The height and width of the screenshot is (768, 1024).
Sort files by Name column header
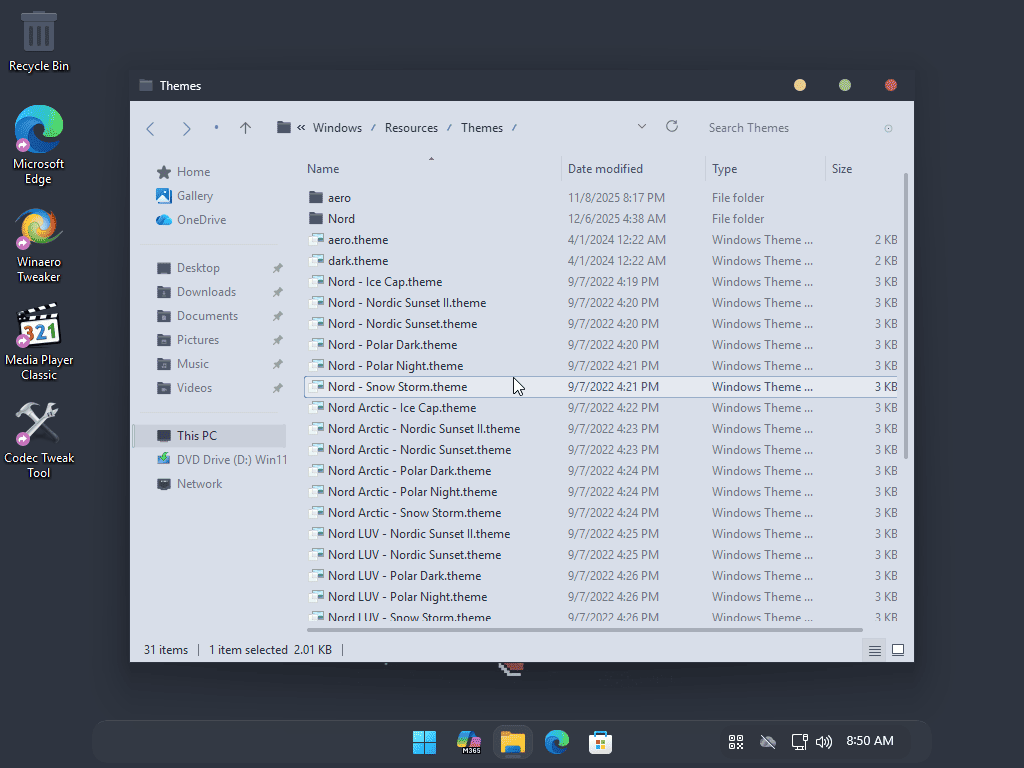[323, 169]
